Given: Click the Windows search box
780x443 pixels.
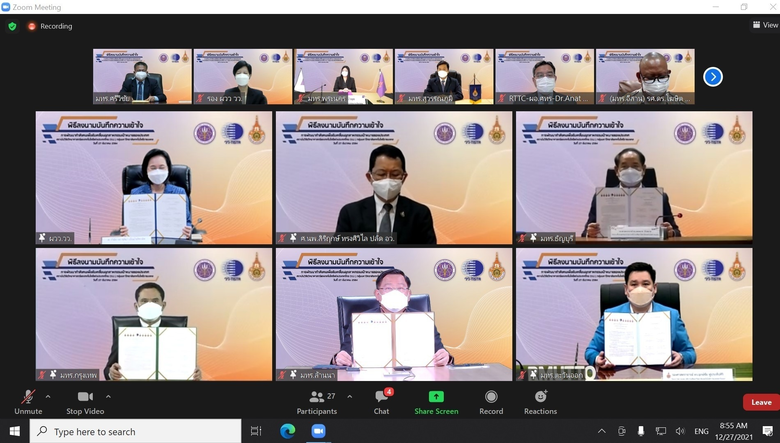Looking at the screenshot, I should 135,431.
